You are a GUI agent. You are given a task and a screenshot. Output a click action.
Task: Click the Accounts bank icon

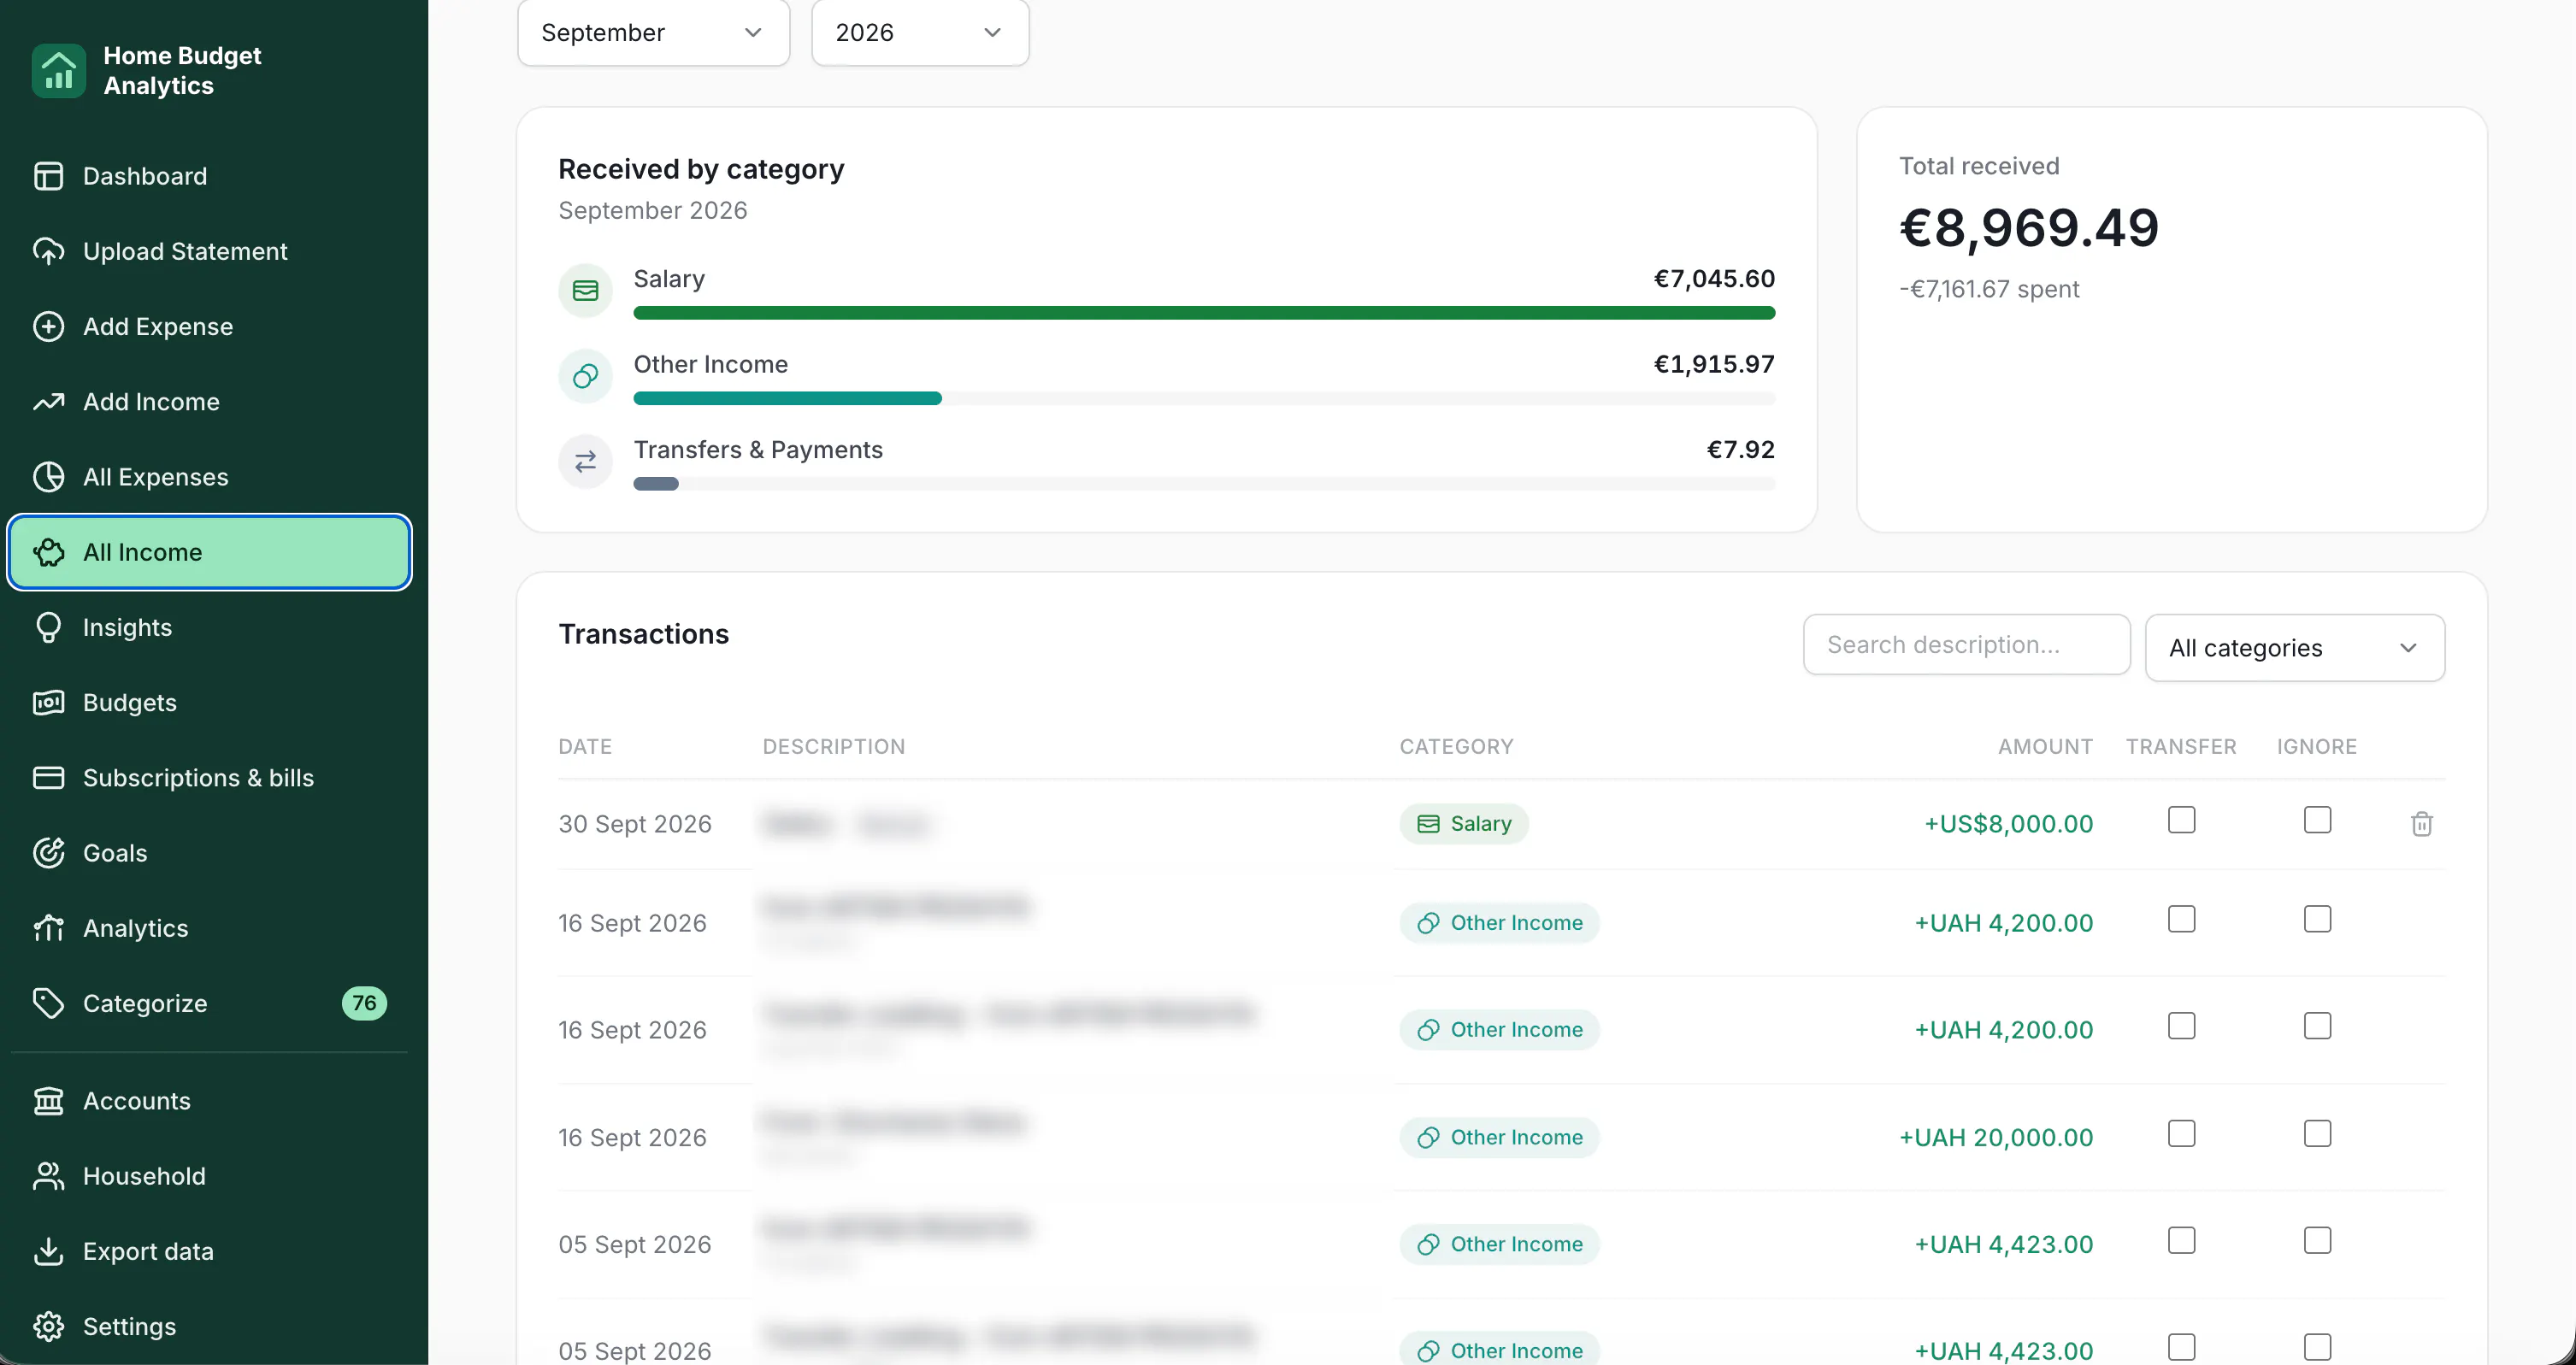48,1101
